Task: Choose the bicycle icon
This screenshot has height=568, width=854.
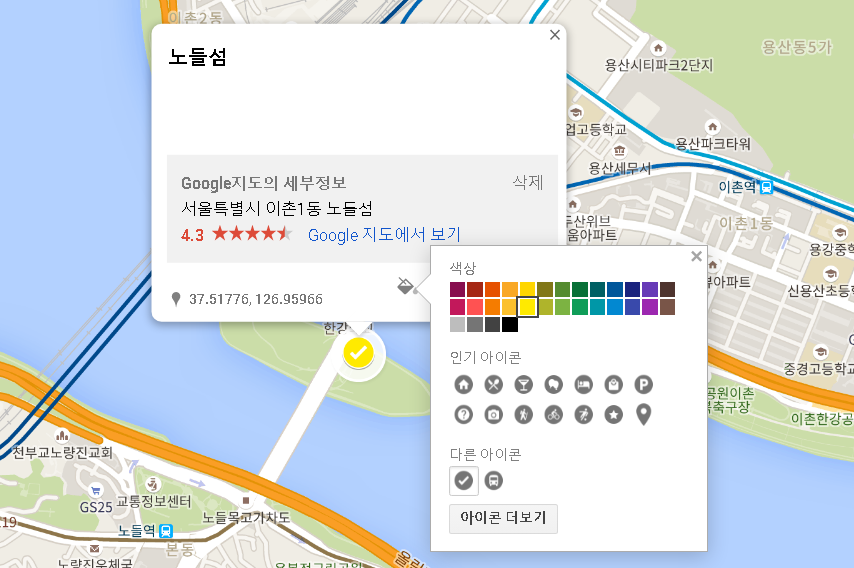Action: (x=553, y=414)
